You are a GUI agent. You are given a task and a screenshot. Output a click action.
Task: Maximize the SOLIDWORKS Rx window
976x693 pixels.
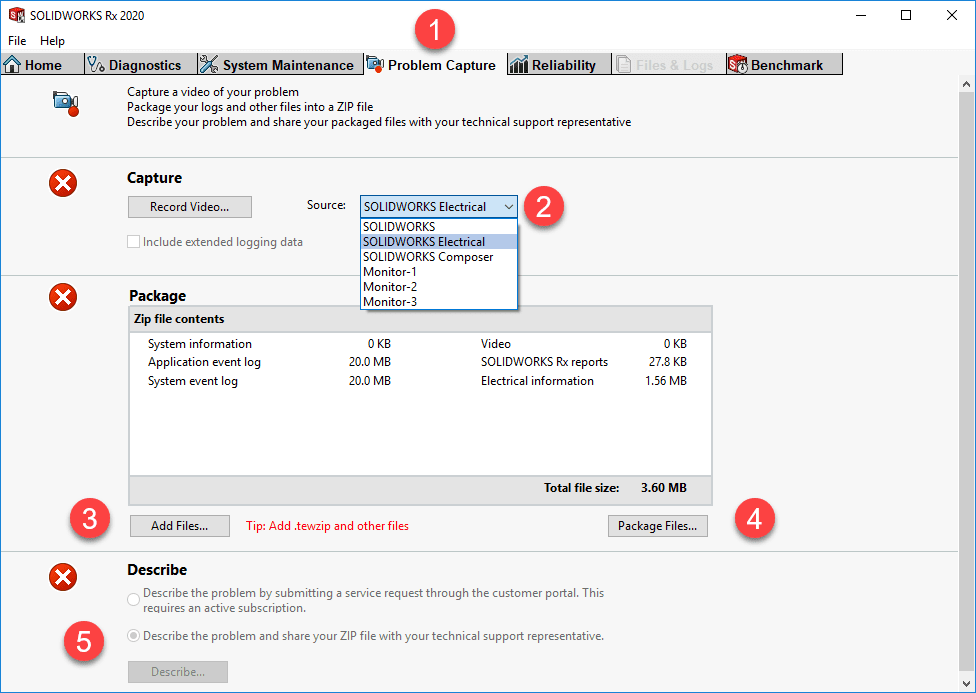click(x=906, y=15)
